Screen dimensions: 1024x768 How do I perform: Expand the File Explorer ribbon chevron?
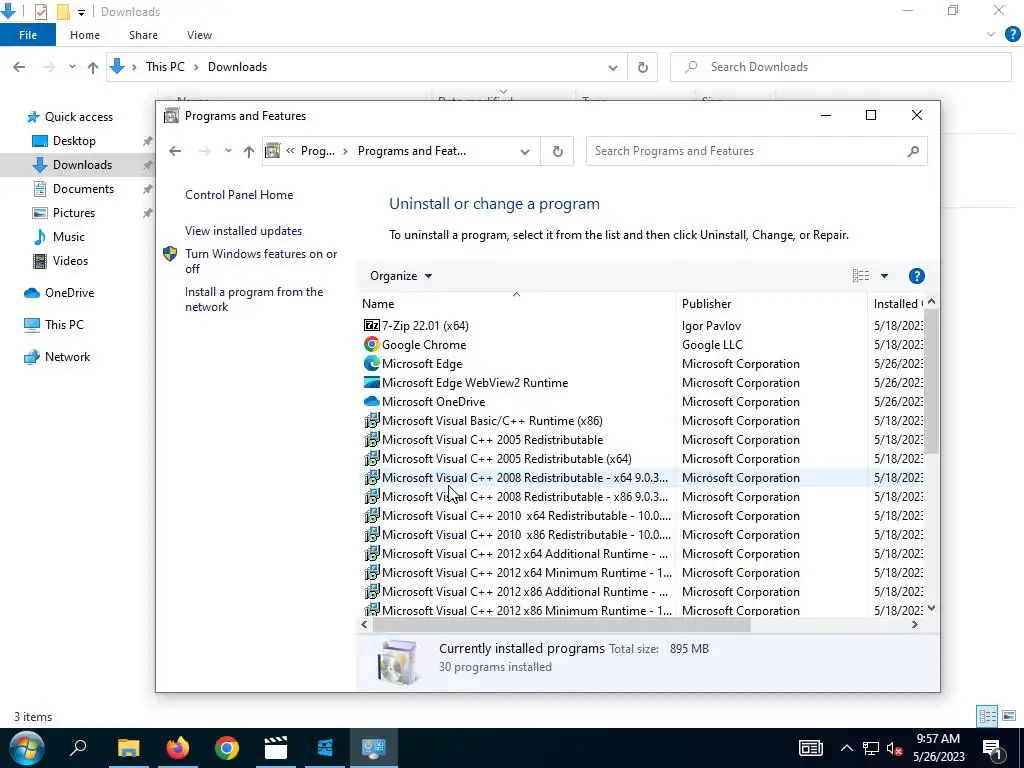991,35
